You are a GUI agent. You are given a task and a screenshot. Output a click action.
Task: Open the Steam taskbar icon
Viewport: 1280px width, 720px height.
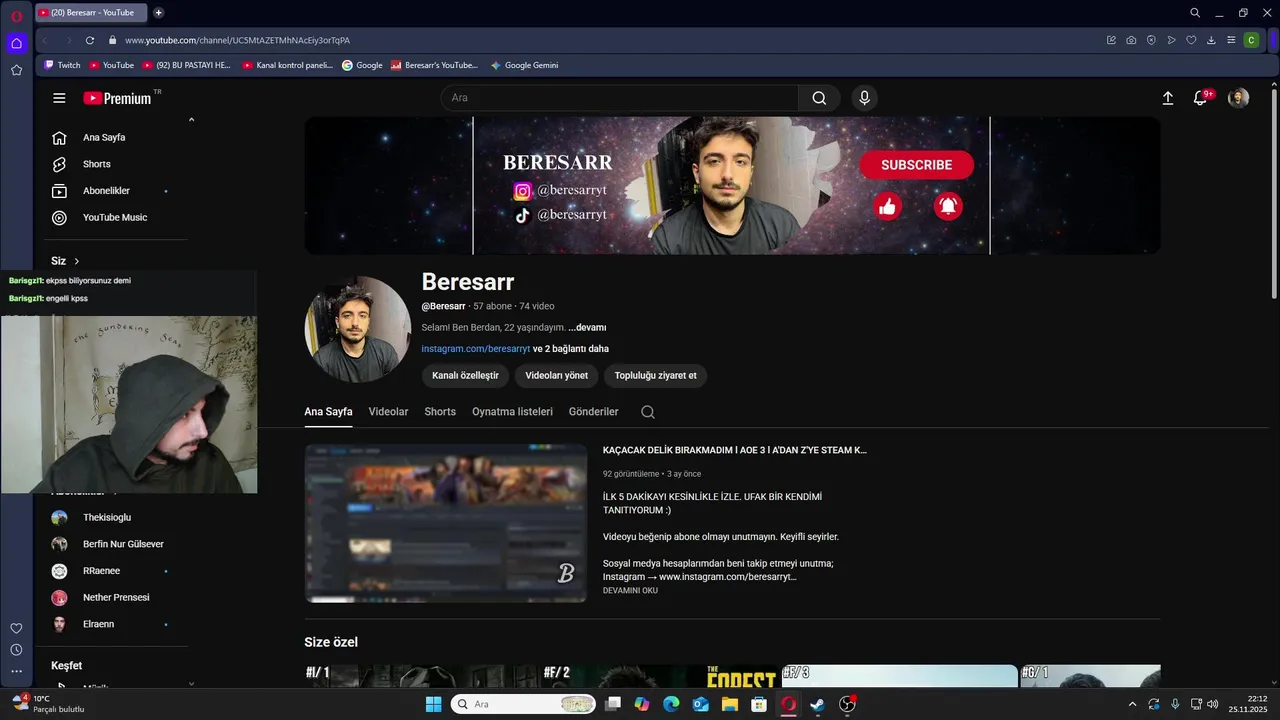click(817, 704)
